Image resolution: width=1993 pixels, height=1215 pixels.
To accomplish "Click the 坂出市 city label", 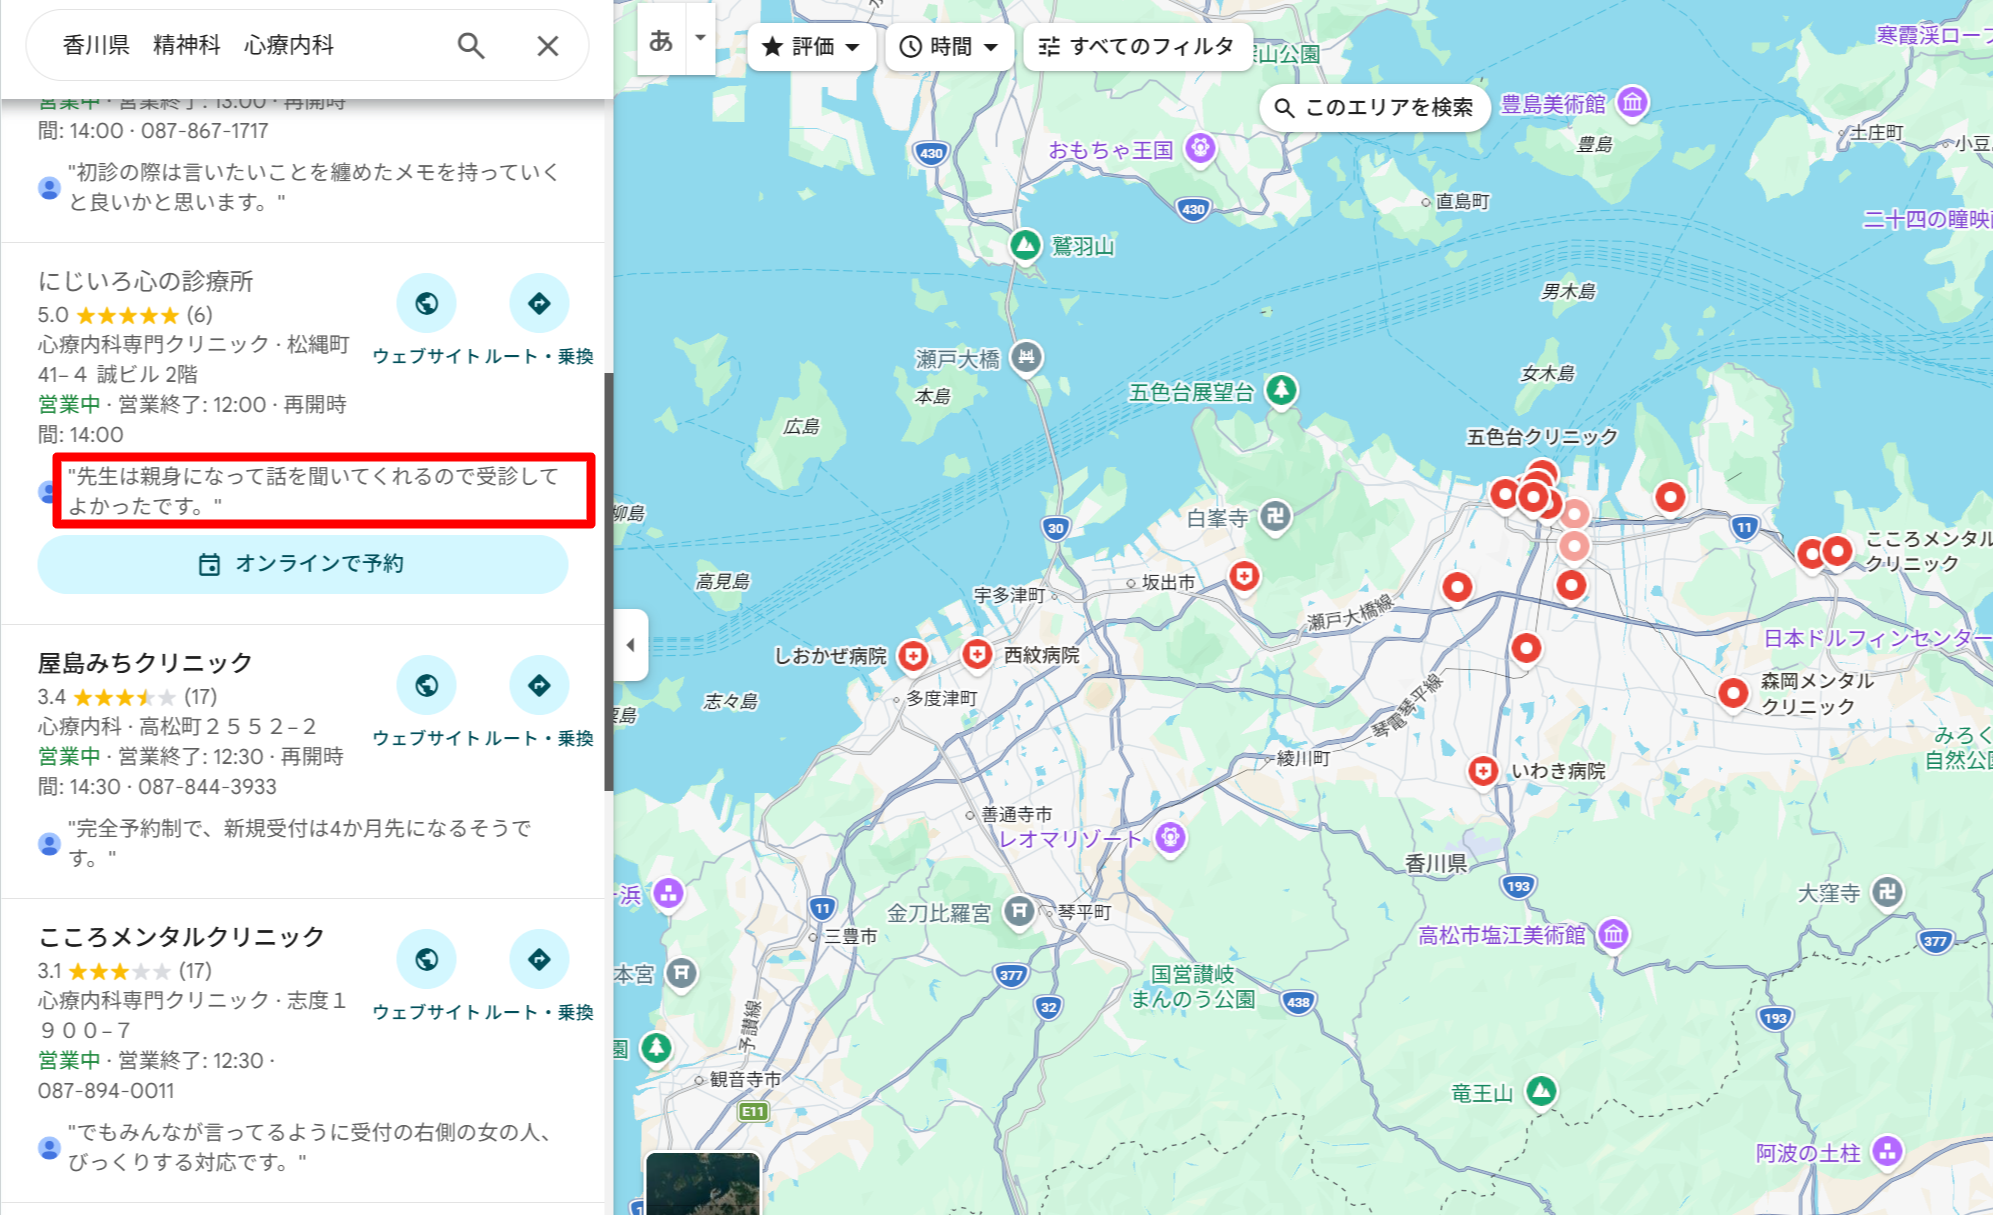I will point(1168,582).
